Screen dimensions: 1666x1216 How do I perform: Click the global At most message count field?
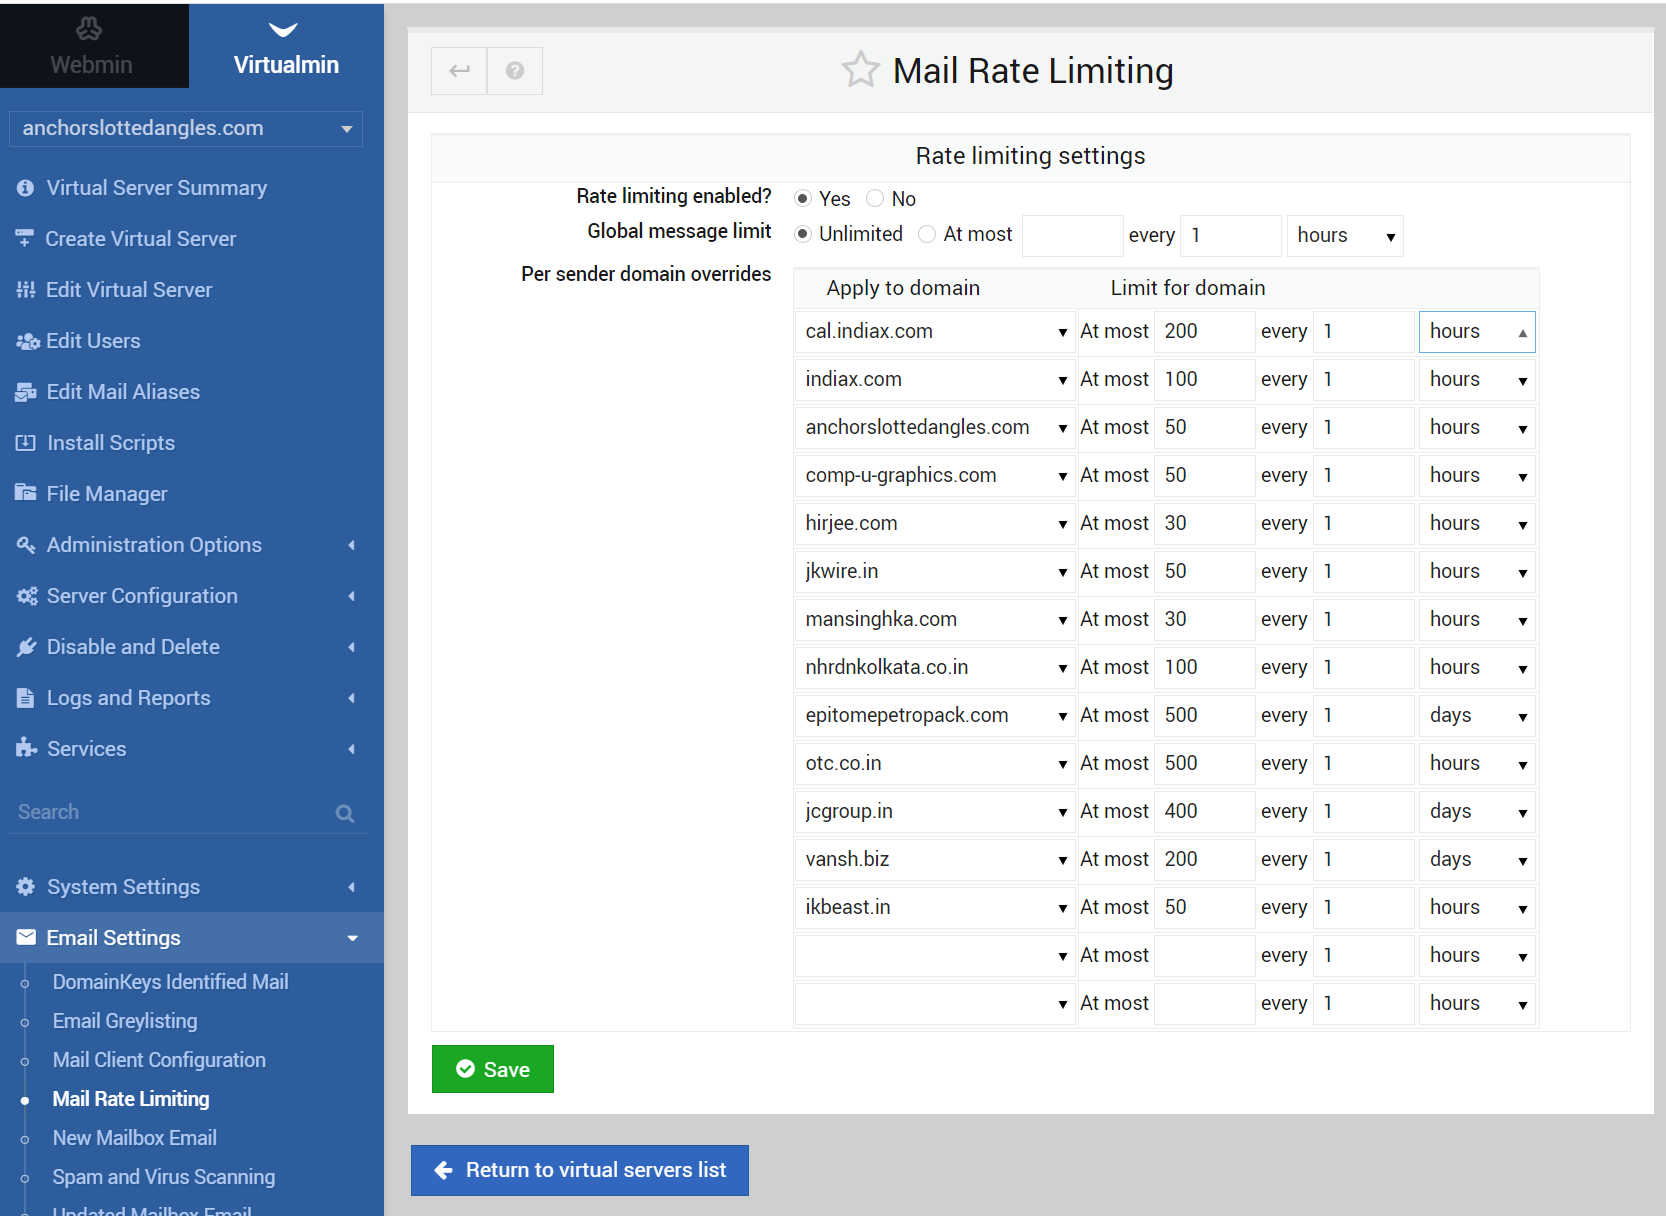point(1072,236)
